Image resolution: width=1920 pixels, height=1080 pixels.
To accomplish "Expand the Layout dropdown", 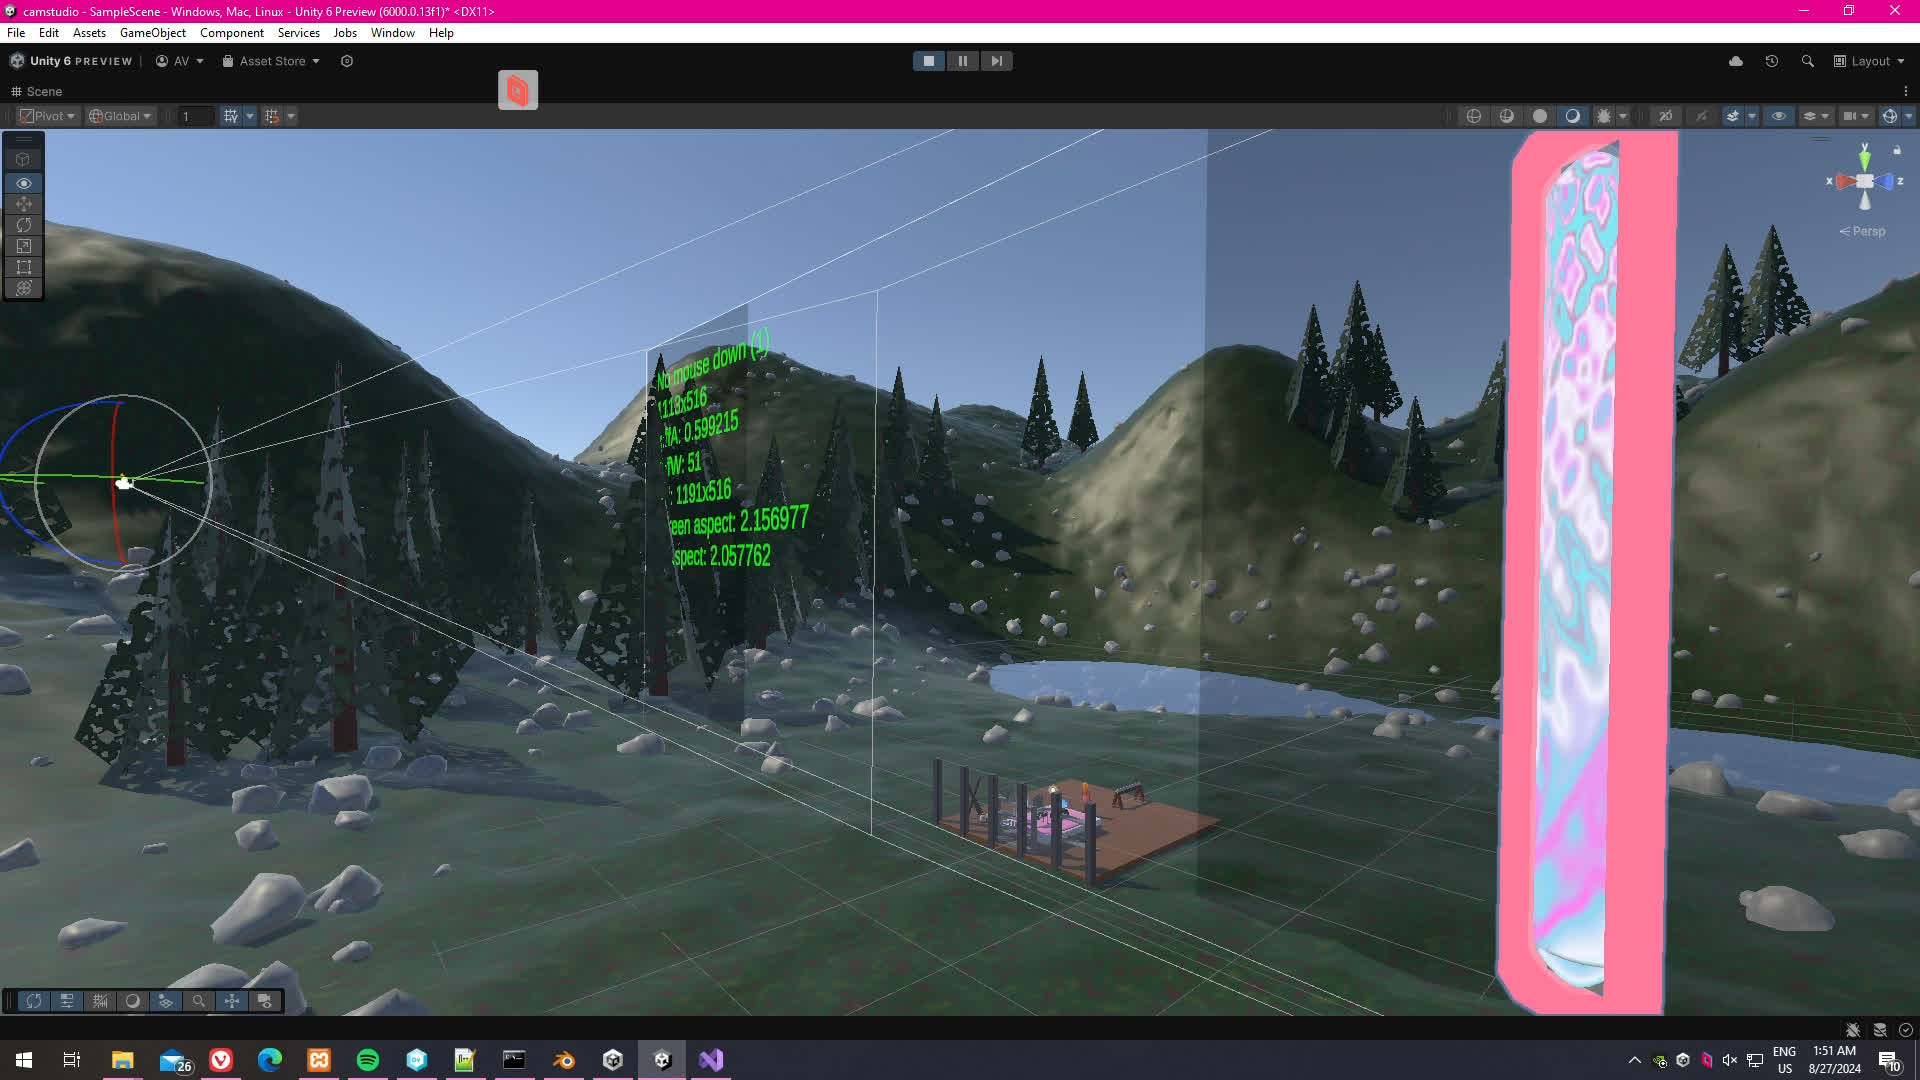I will (x=1869, y=61).
